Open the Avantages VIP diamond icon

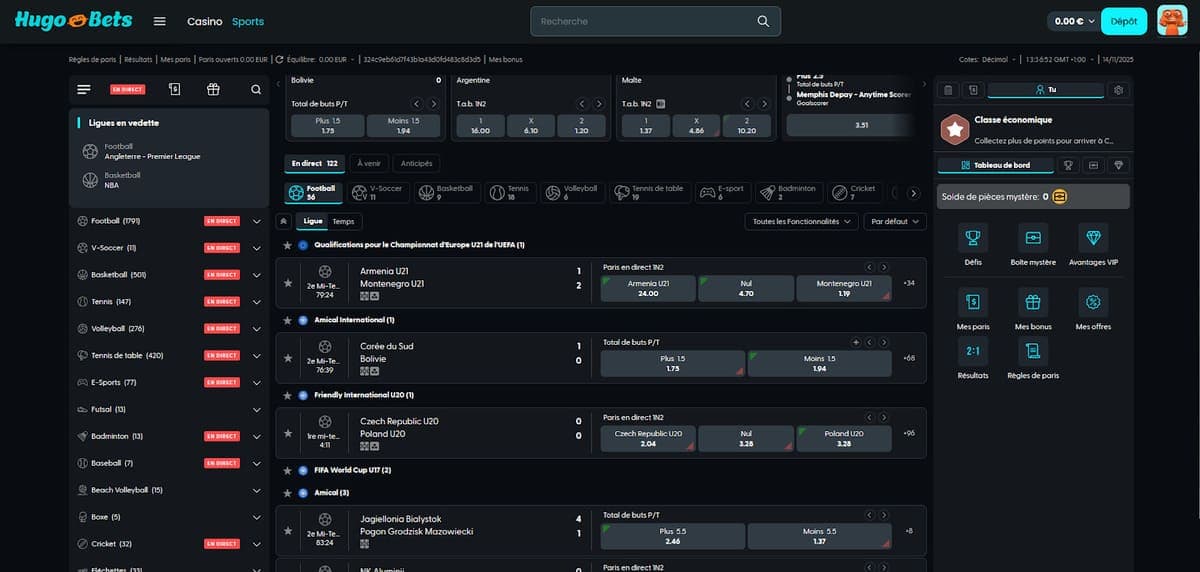(1093, 238)
